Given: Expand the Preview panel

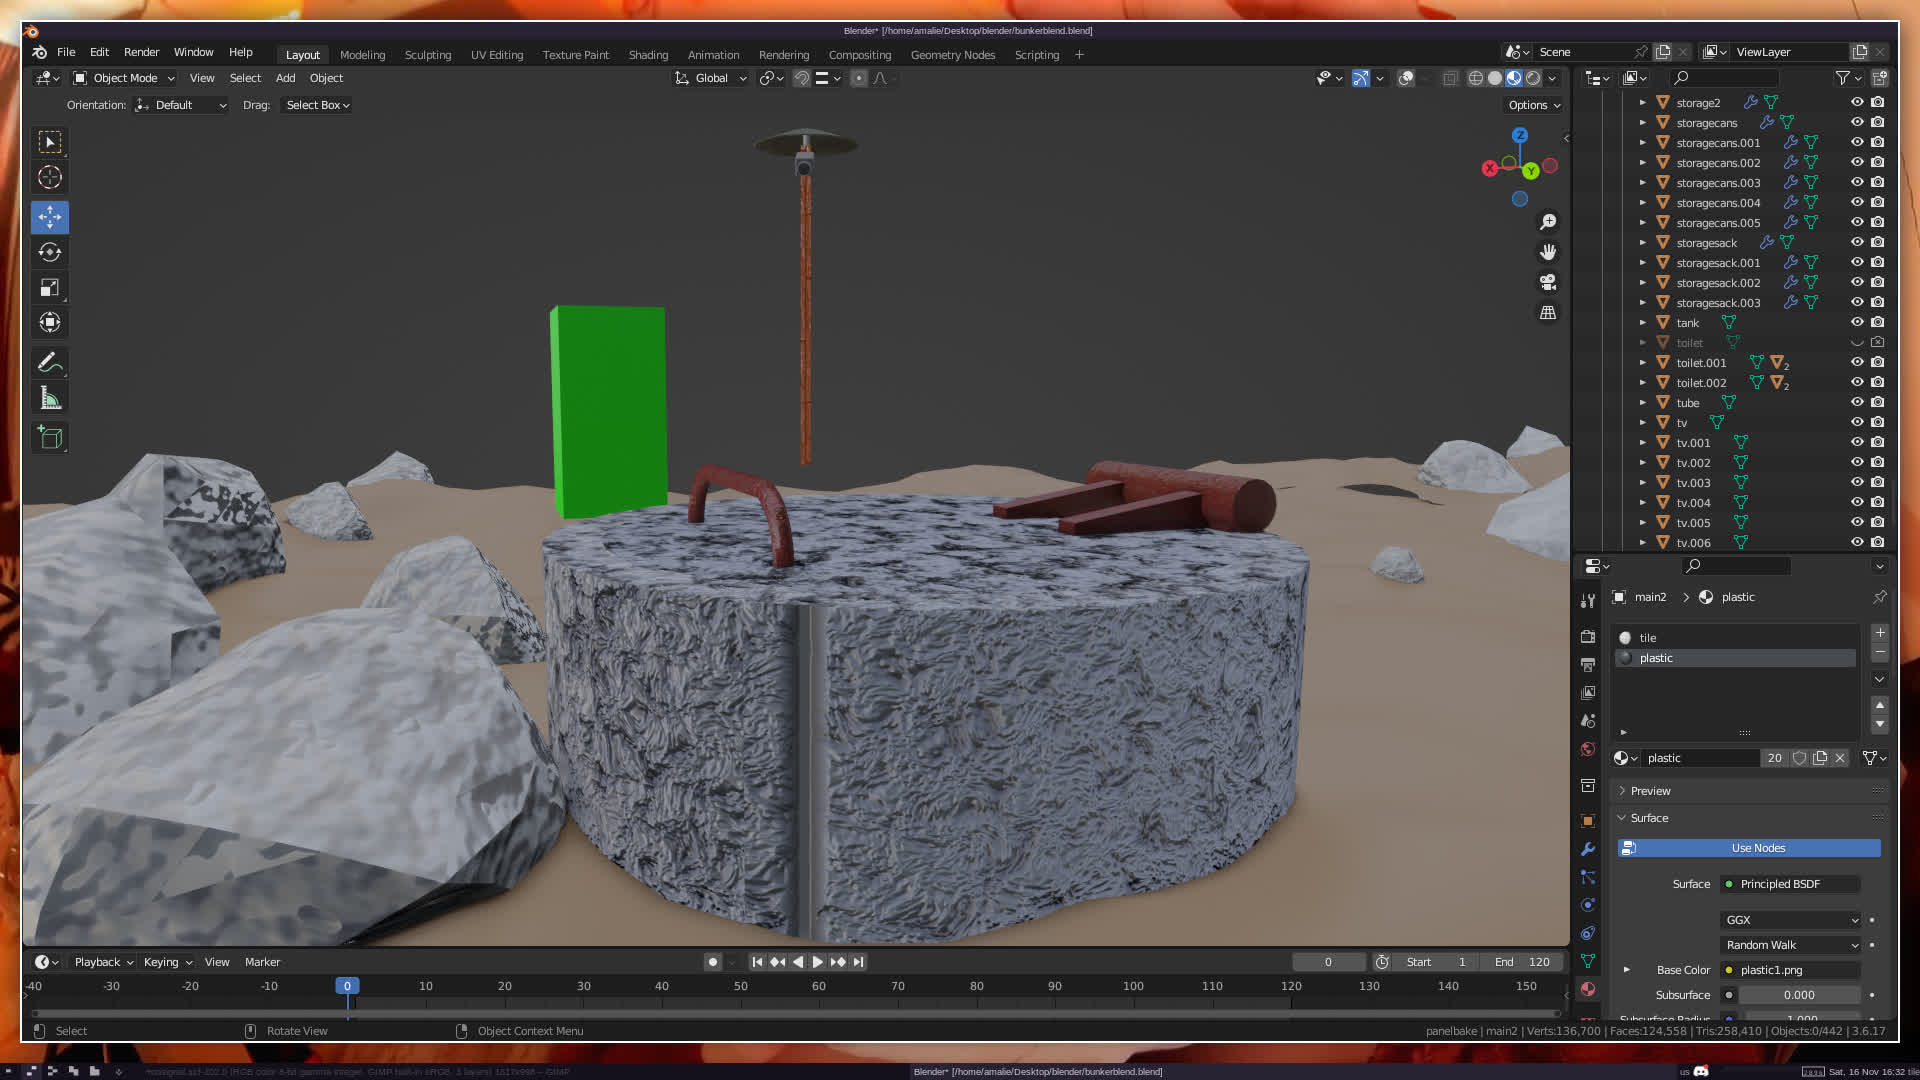Looking at the screenshot, I should [x=1650, y=791].
